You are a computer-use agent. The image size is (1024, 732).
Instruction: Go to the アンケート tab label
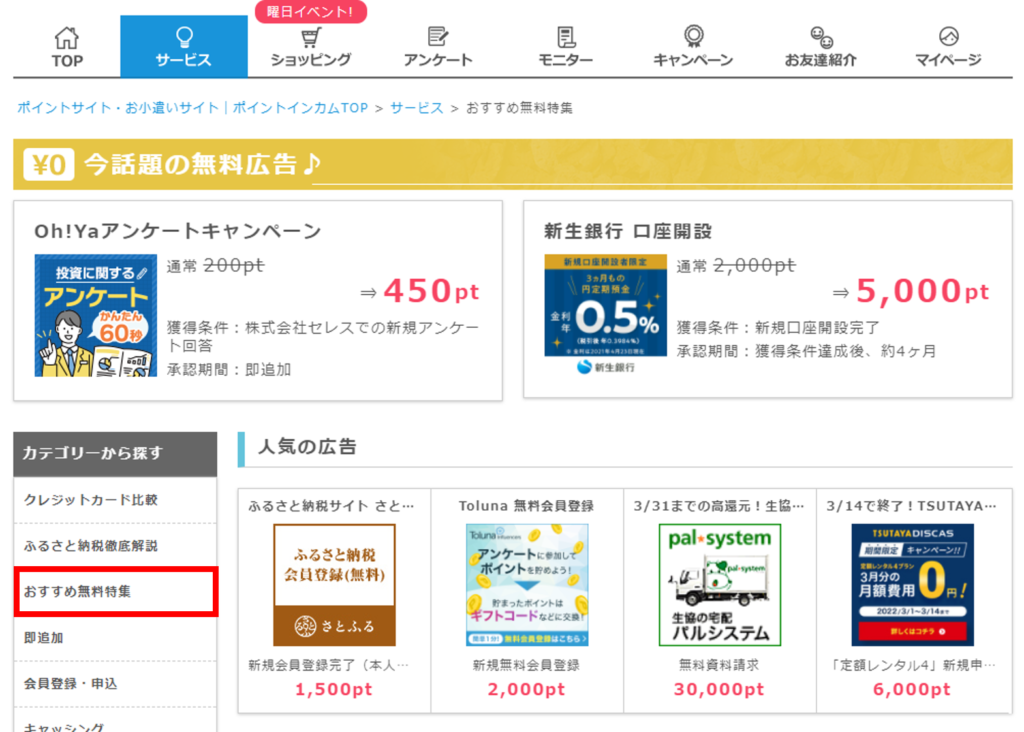tap(438, 60)
